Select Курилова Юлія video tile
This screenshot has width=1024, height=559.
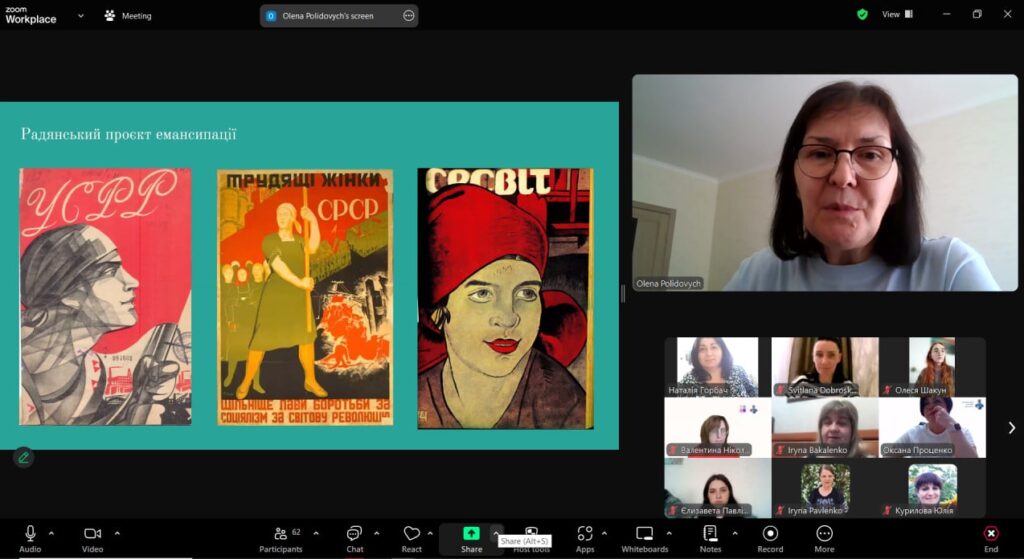click(932, 488)
